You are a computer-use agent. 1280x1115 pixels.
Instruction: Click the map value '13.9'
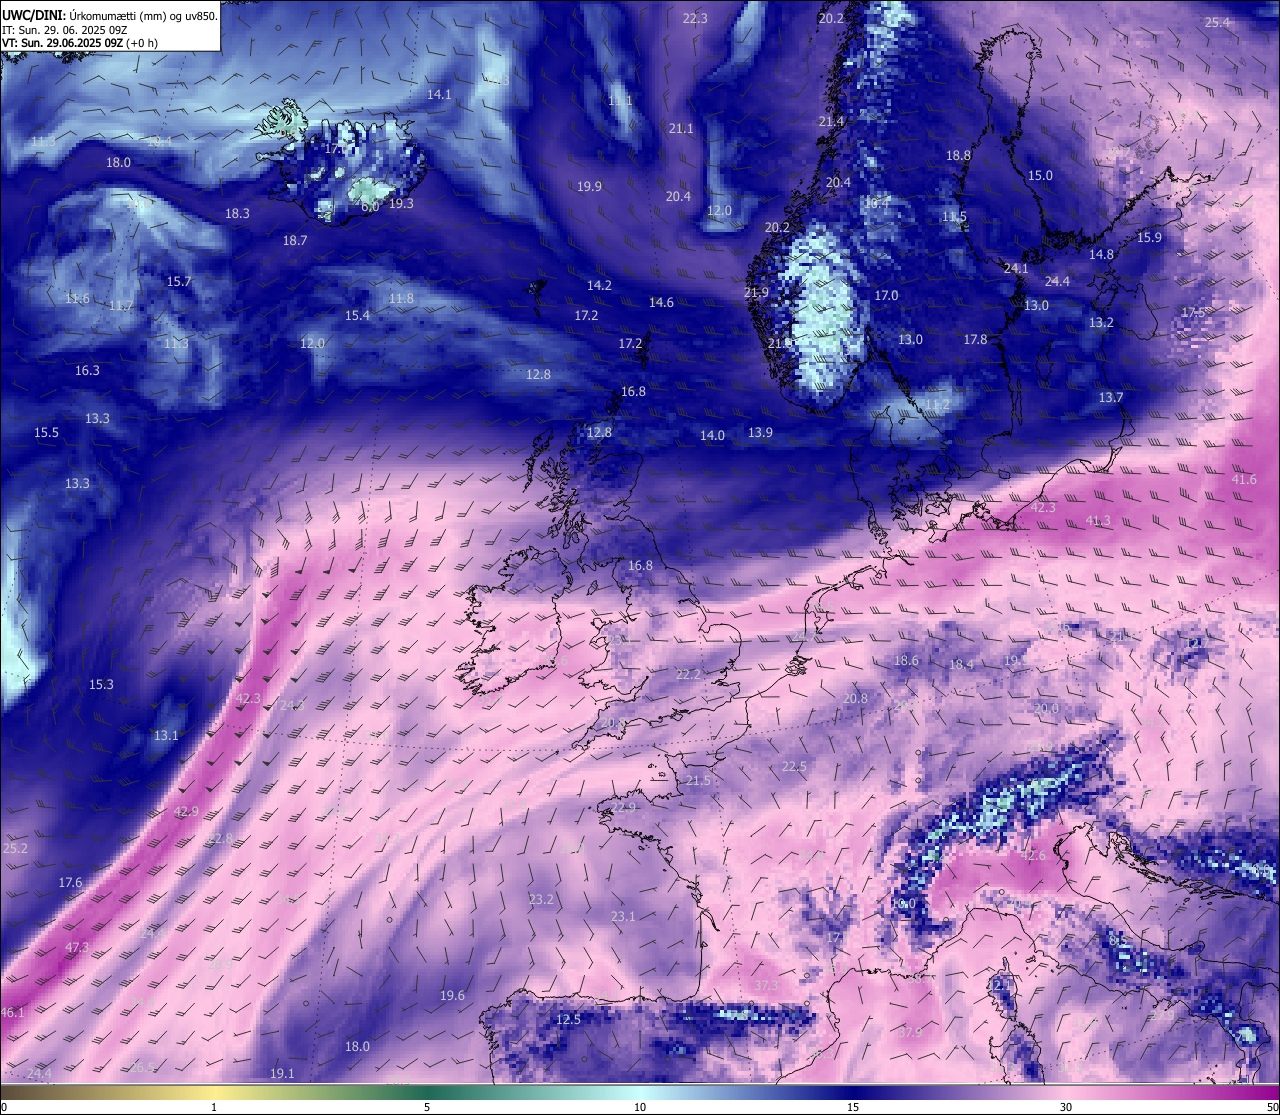[x=760, y=432]
